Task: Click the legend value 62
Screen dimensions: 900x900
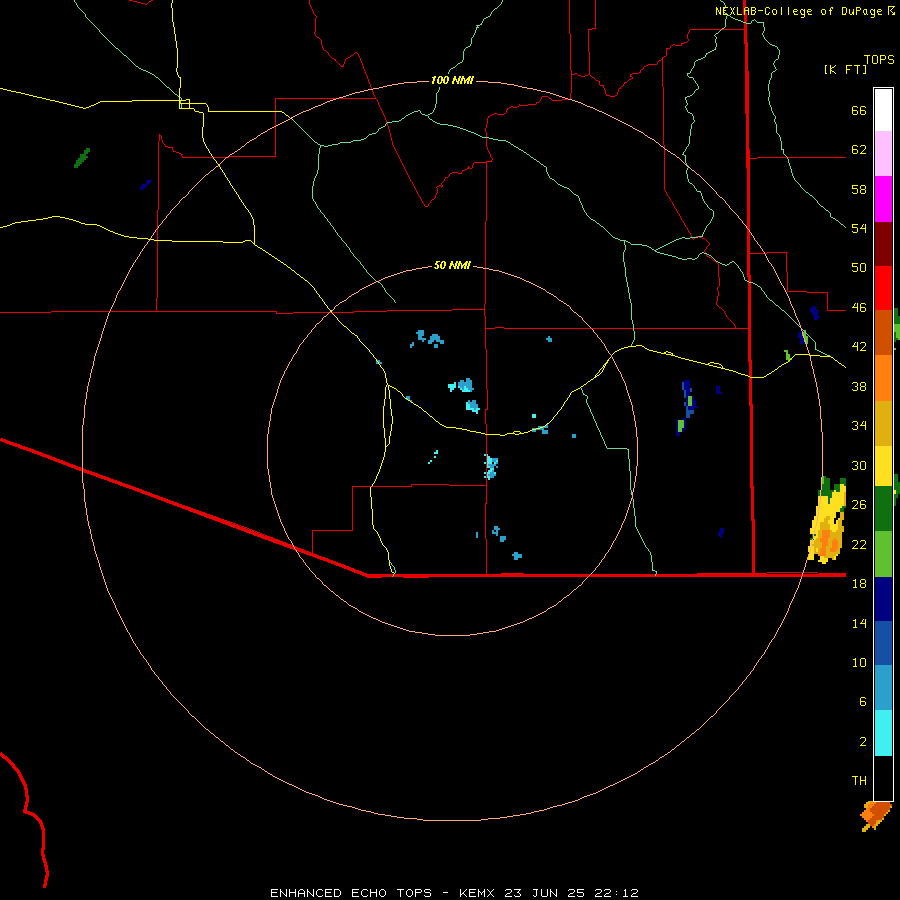Action: coord(859,150)
